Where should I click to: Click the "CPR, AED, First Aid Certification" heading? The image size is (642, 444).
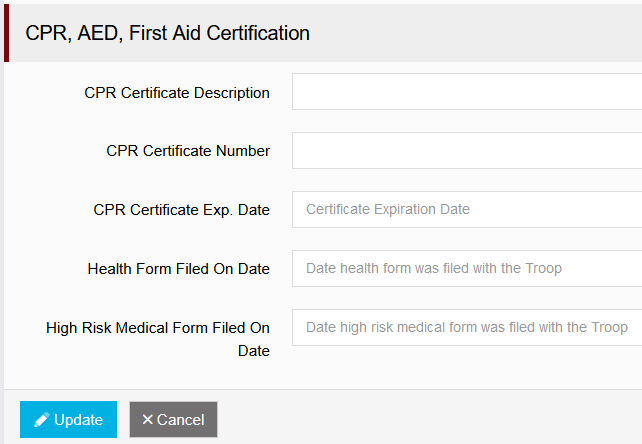pos(167,33)
